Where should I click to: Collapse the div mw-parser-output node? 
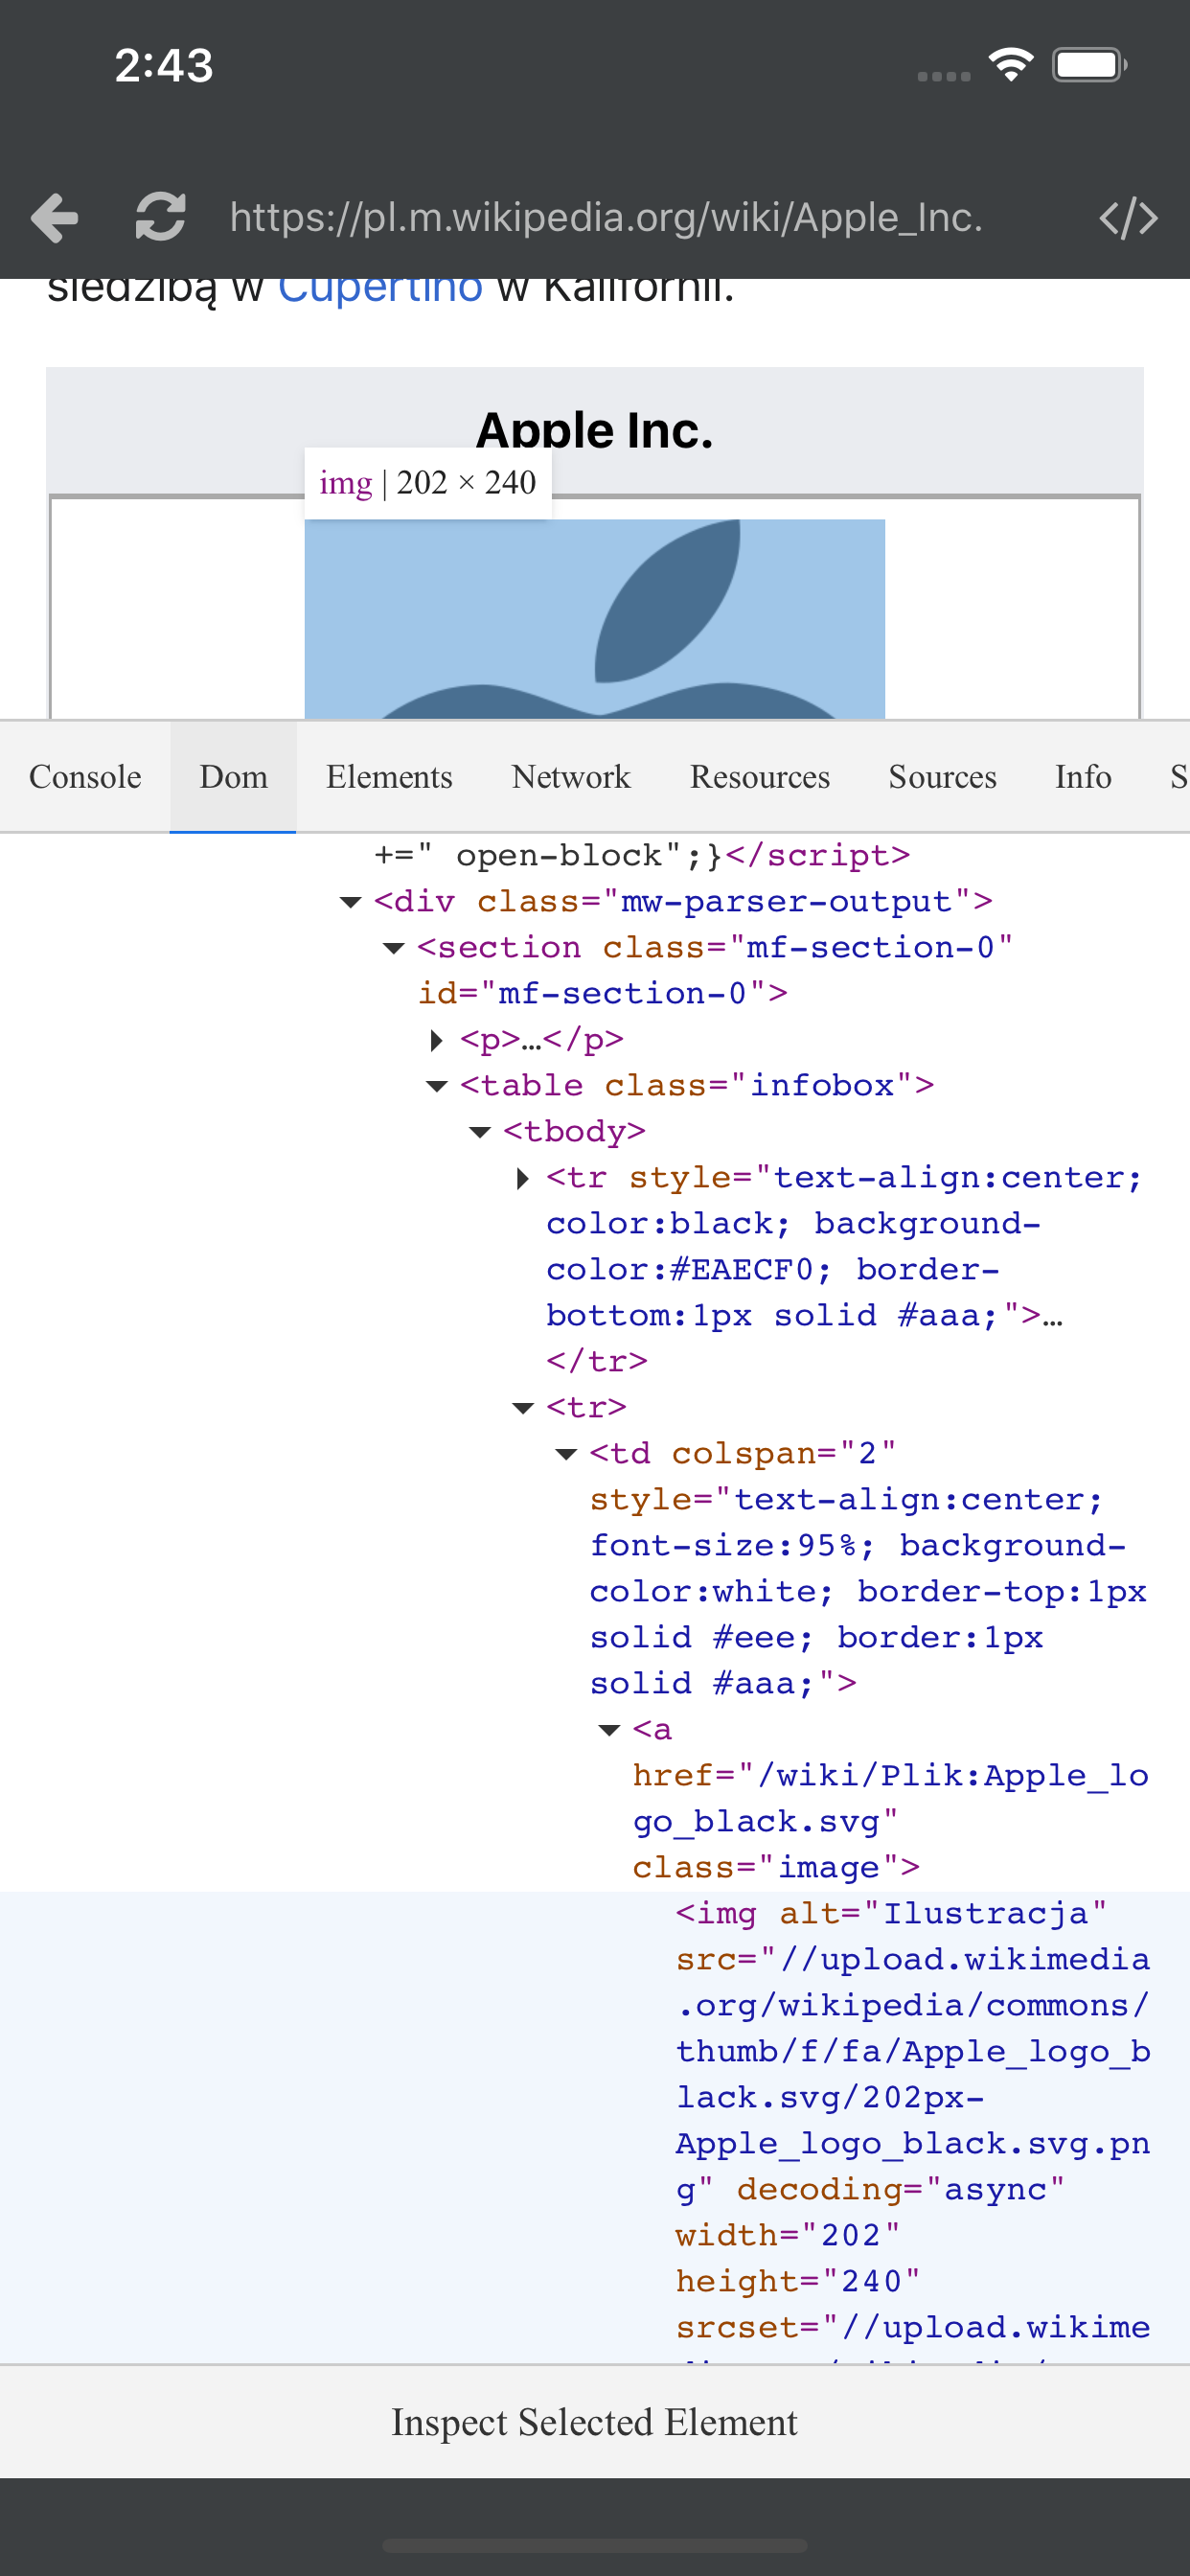pyautogui.click(x=350, y=902)
